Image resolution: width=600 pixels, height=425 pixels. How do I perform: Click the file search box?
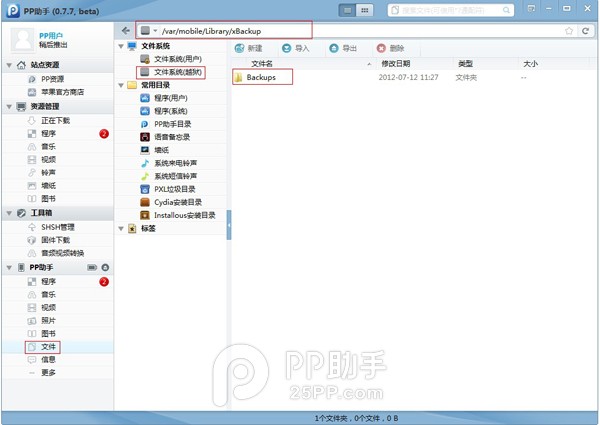pyautogui.click(x=450, y=10)
